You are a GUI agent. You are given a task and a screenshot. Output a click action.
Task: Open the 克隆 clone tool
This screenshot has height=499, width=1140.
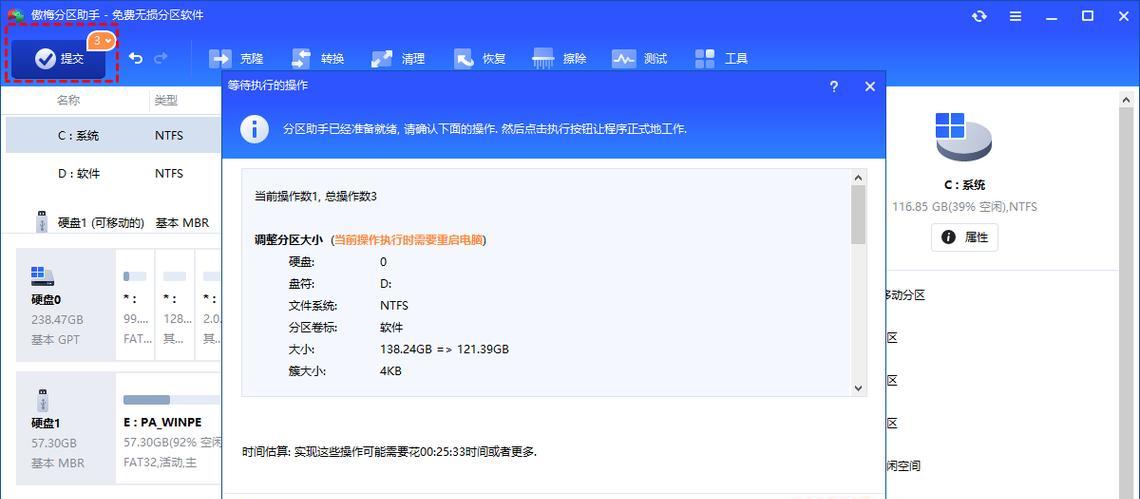tap(236, 59)
